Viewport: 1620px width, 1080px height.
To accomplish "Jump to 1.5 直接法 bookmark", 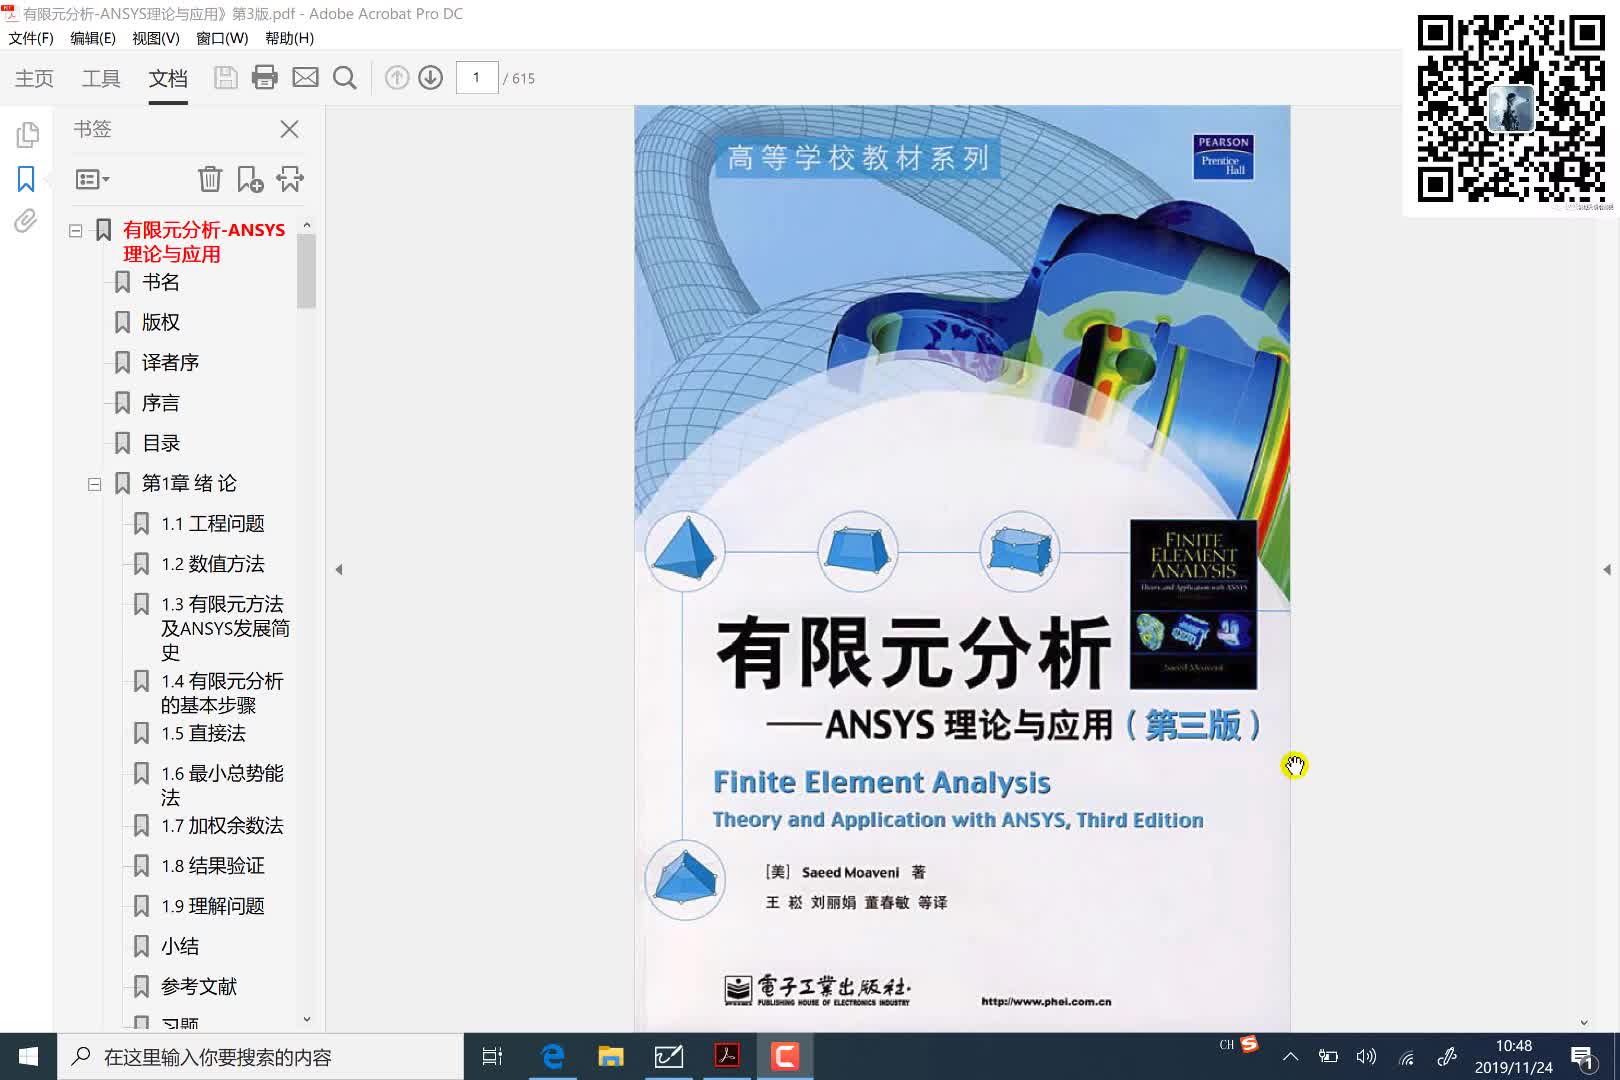I will pos(203,733).
